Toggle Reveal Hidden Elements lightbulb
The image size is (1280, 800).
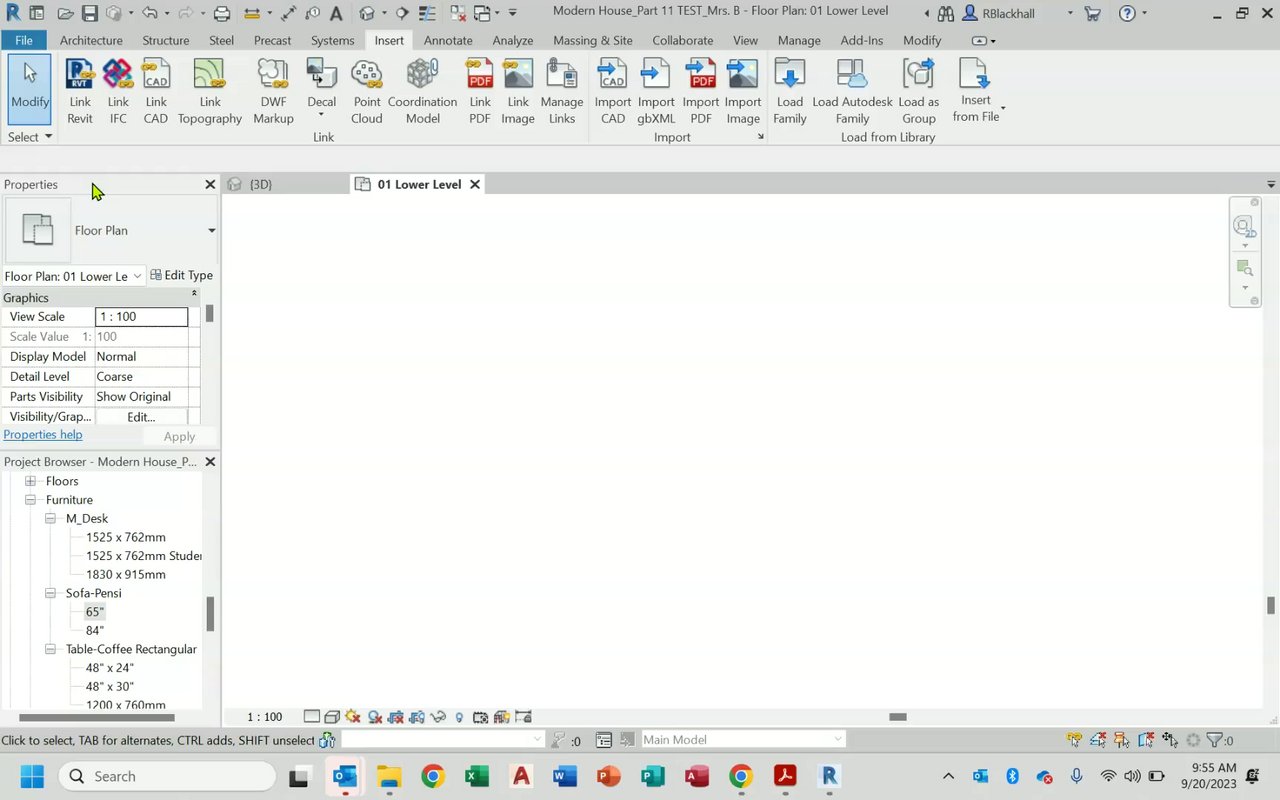pyautogui.click(x=459, y=717)
